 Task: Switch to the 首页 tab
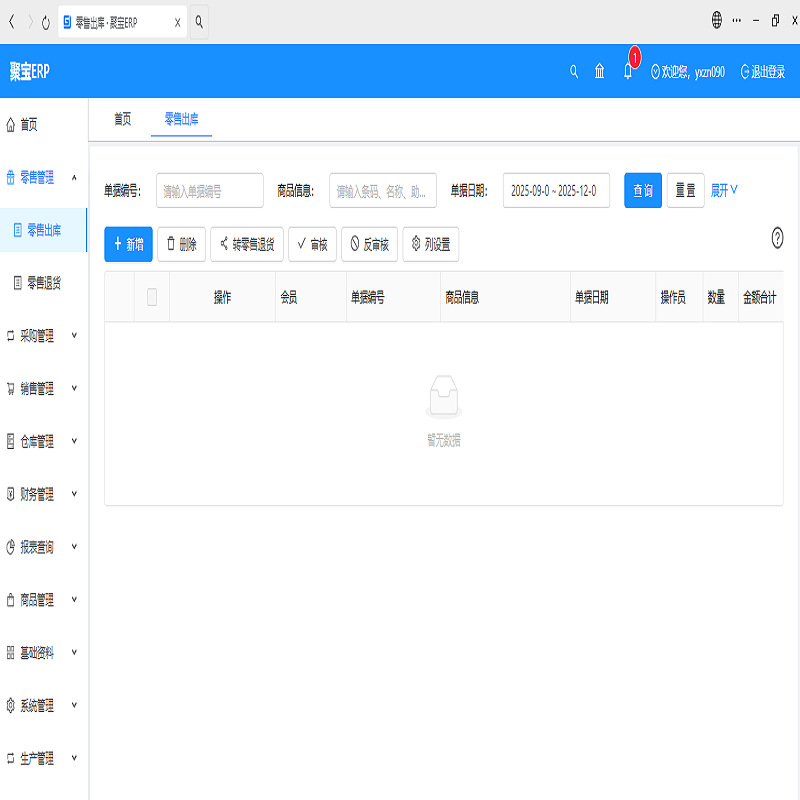tap(120, 118)
